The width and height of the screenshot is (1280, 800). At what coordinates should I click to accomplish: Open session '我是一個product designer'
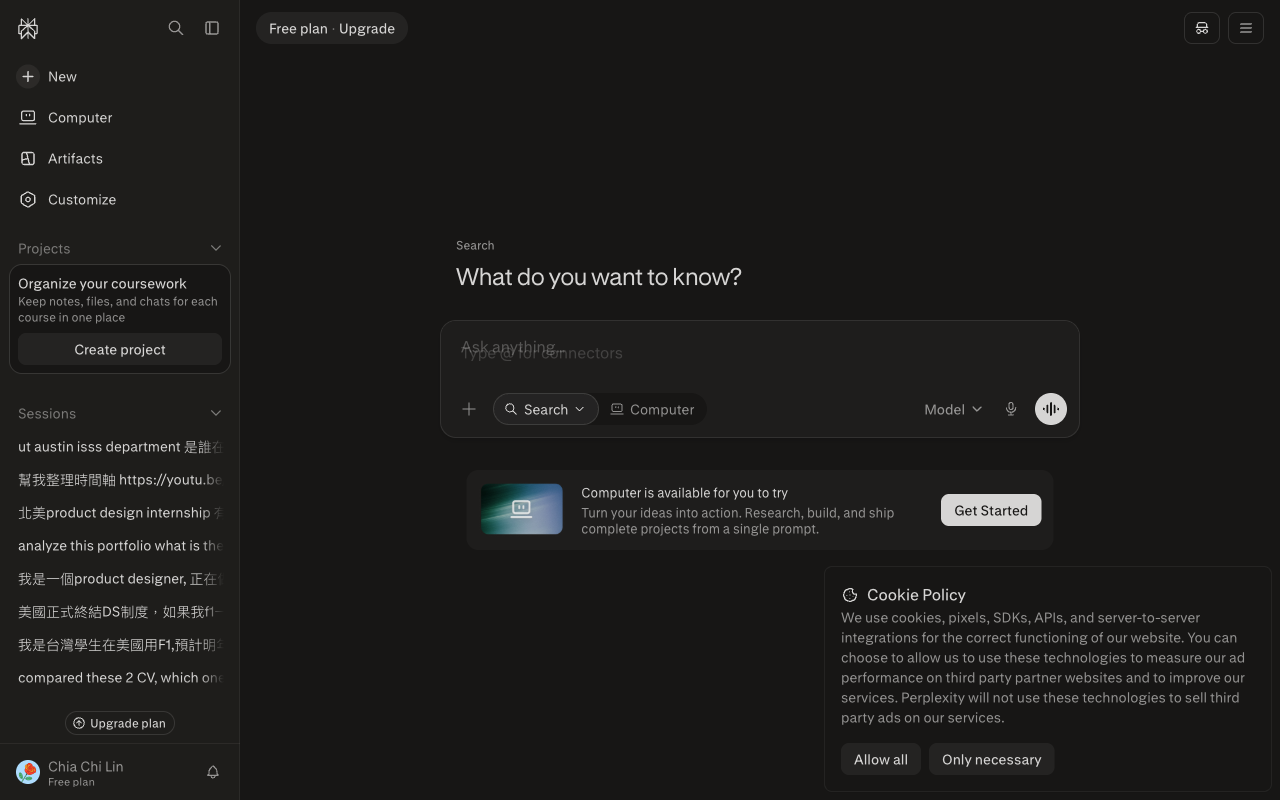click(120, 579)
